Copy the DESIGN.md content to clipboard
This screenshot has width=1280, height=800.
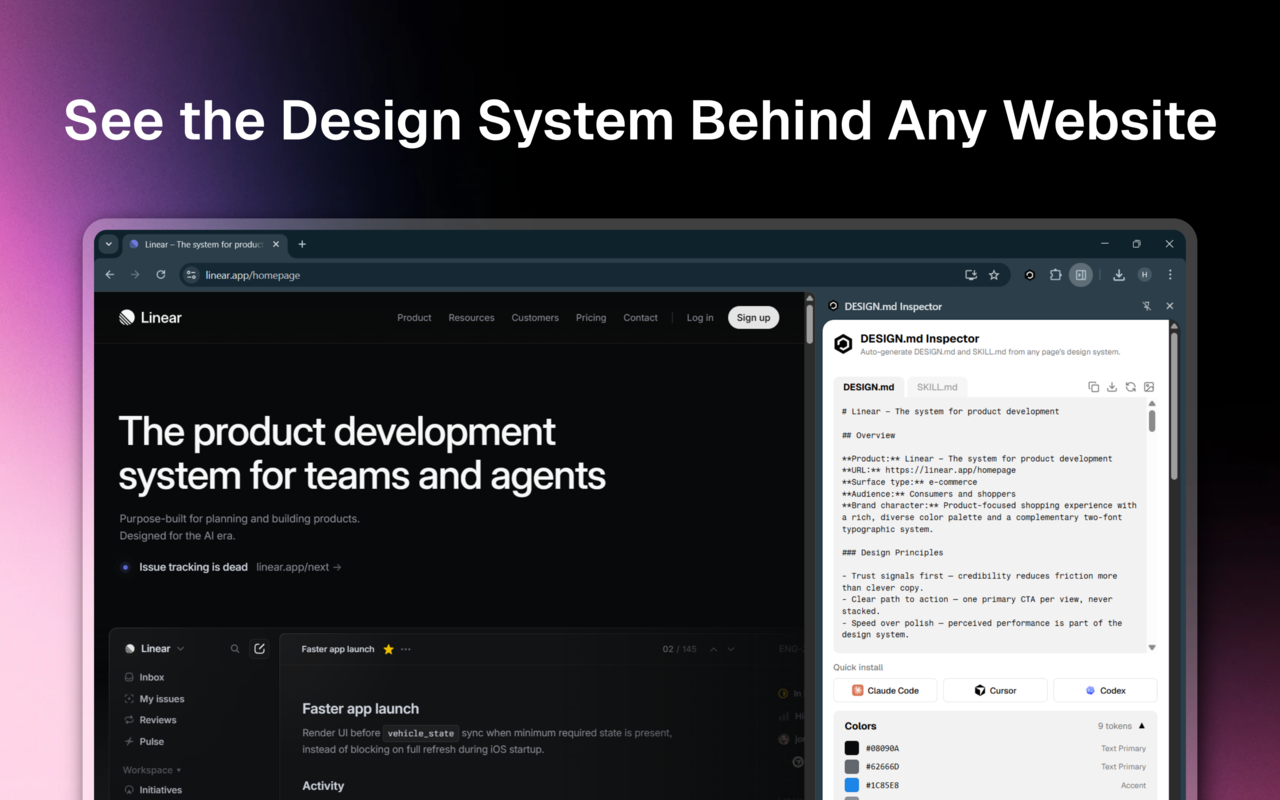point(1093,387)
